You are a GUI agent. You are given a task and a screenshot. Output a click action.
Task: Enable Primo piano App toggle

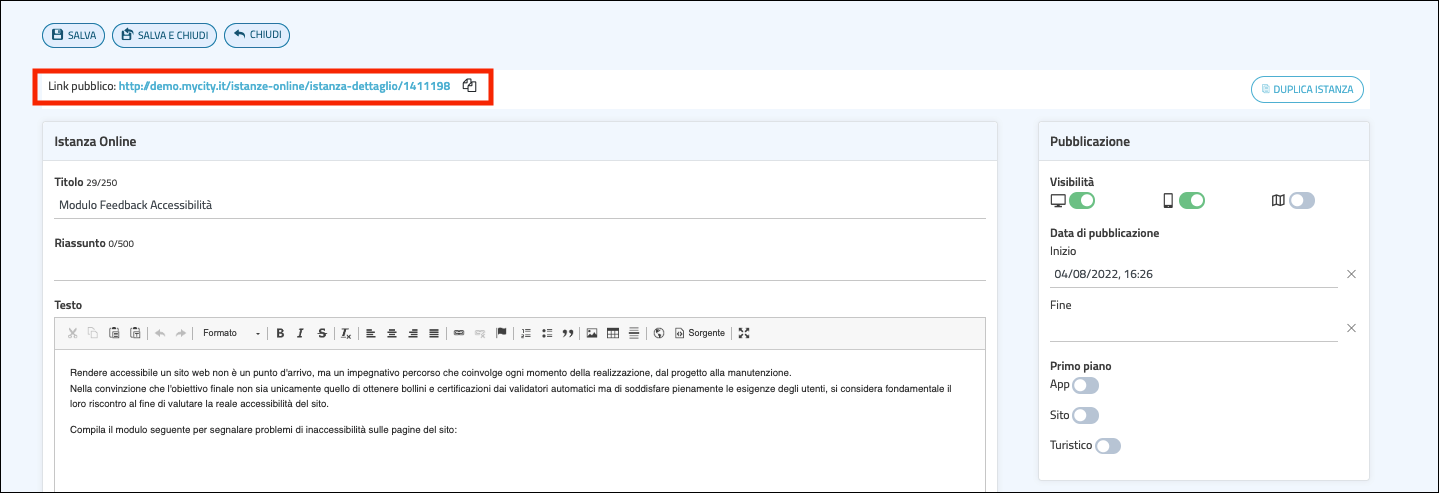point(1085,385)
